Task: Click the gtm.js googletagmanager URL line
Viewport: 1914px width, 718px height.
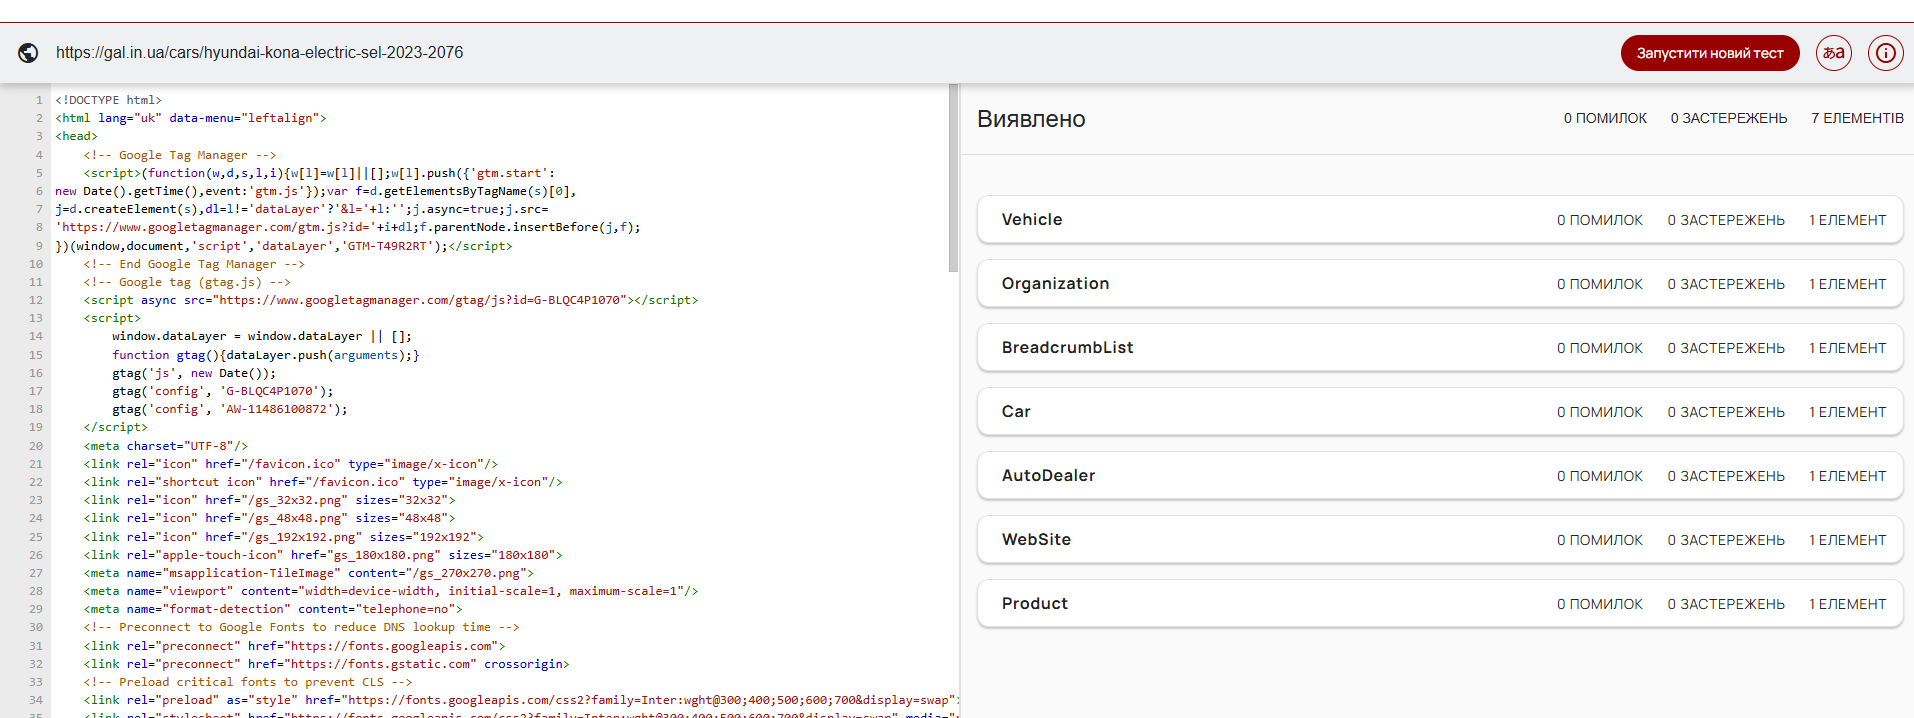Action: 347,227
